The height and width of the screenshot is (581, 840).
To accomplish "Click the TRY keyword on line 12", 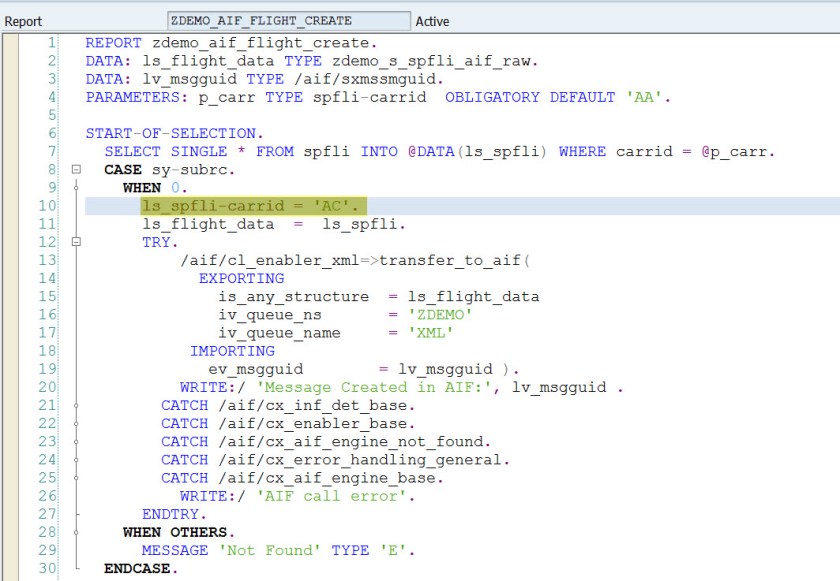I will 156,242.
